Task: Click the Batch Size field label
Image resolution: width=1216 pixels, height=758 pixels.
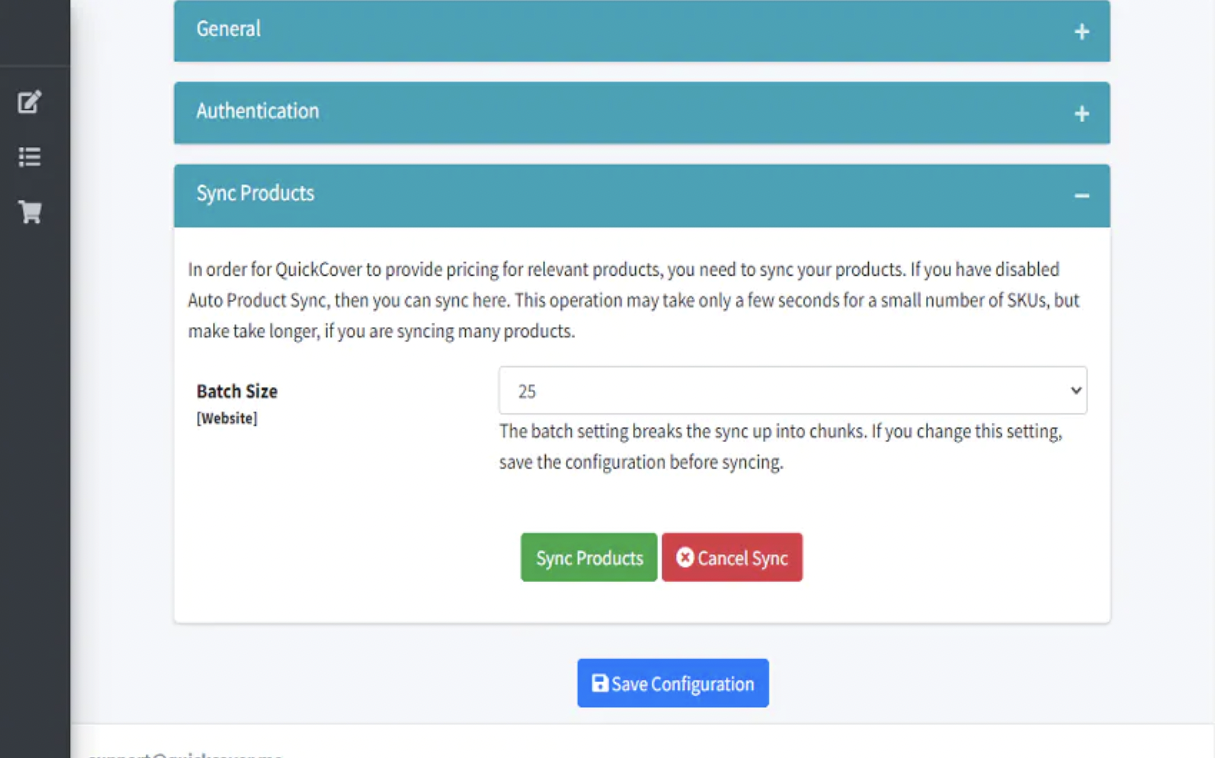Action: click(237, 391)
